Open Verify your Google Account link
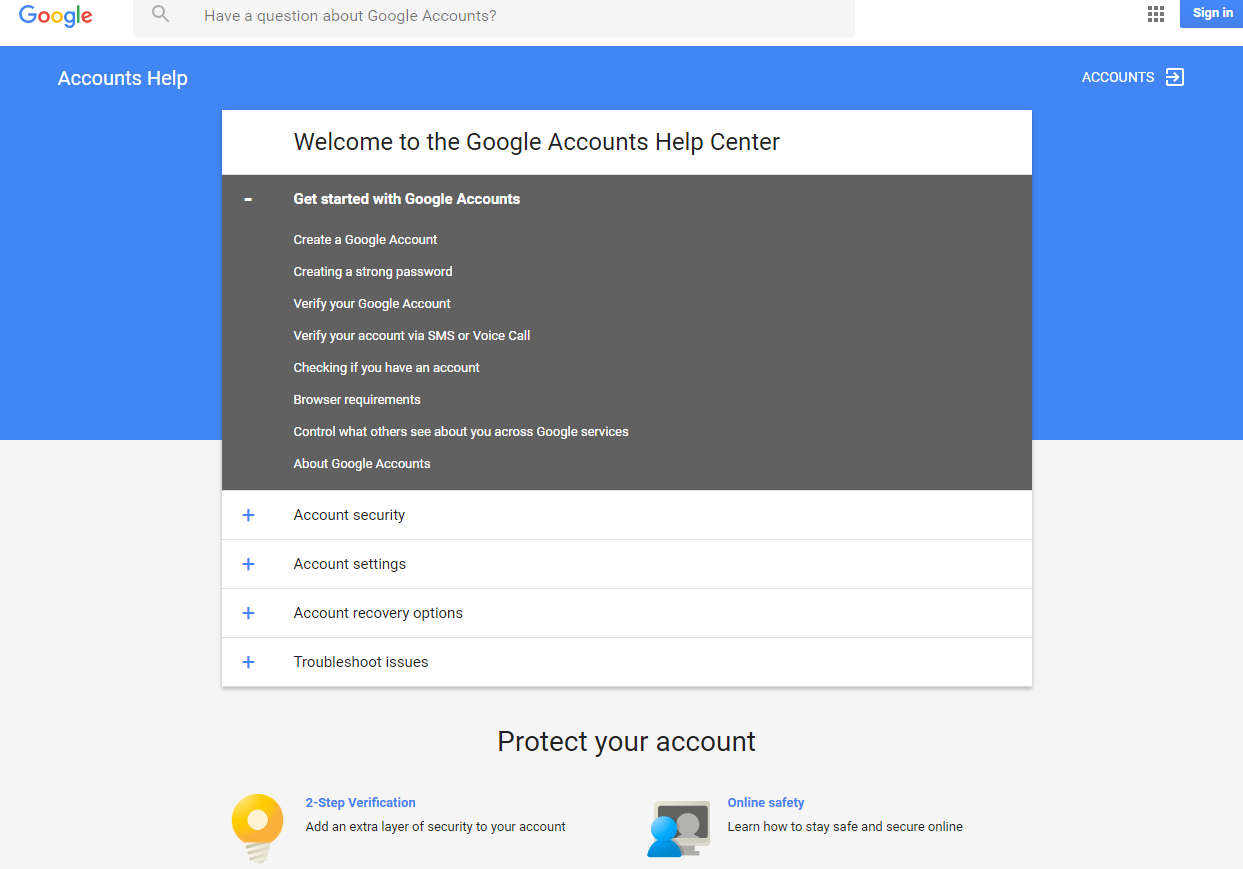The width and height of the screenshot is (1243, 869). click(x=371, y=304)
